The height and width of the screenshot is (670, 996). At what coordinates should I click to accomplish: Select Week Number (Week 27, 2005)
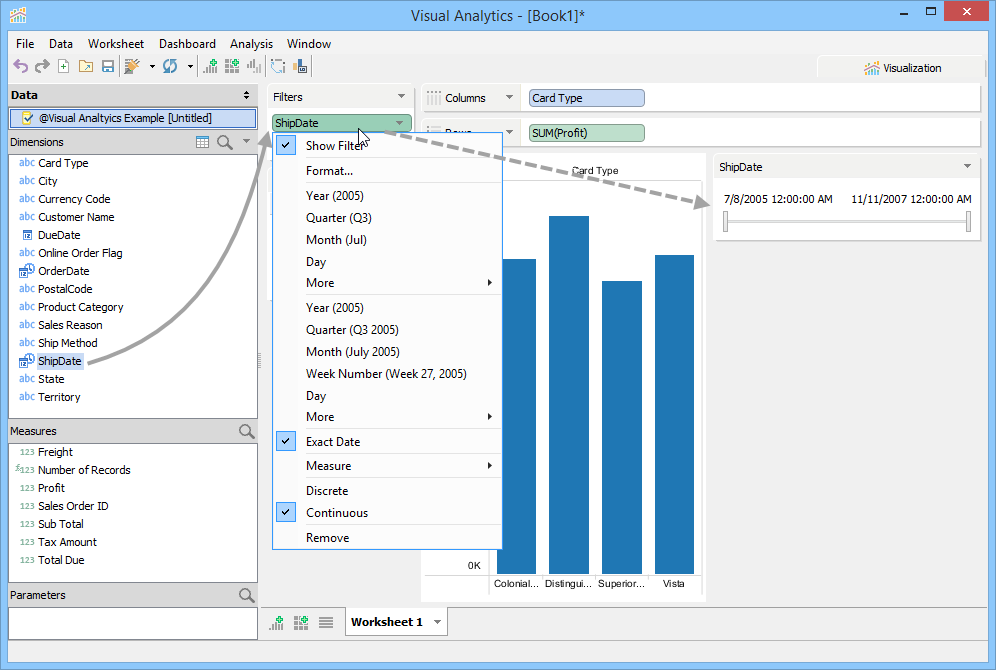(x=387, y=373)
